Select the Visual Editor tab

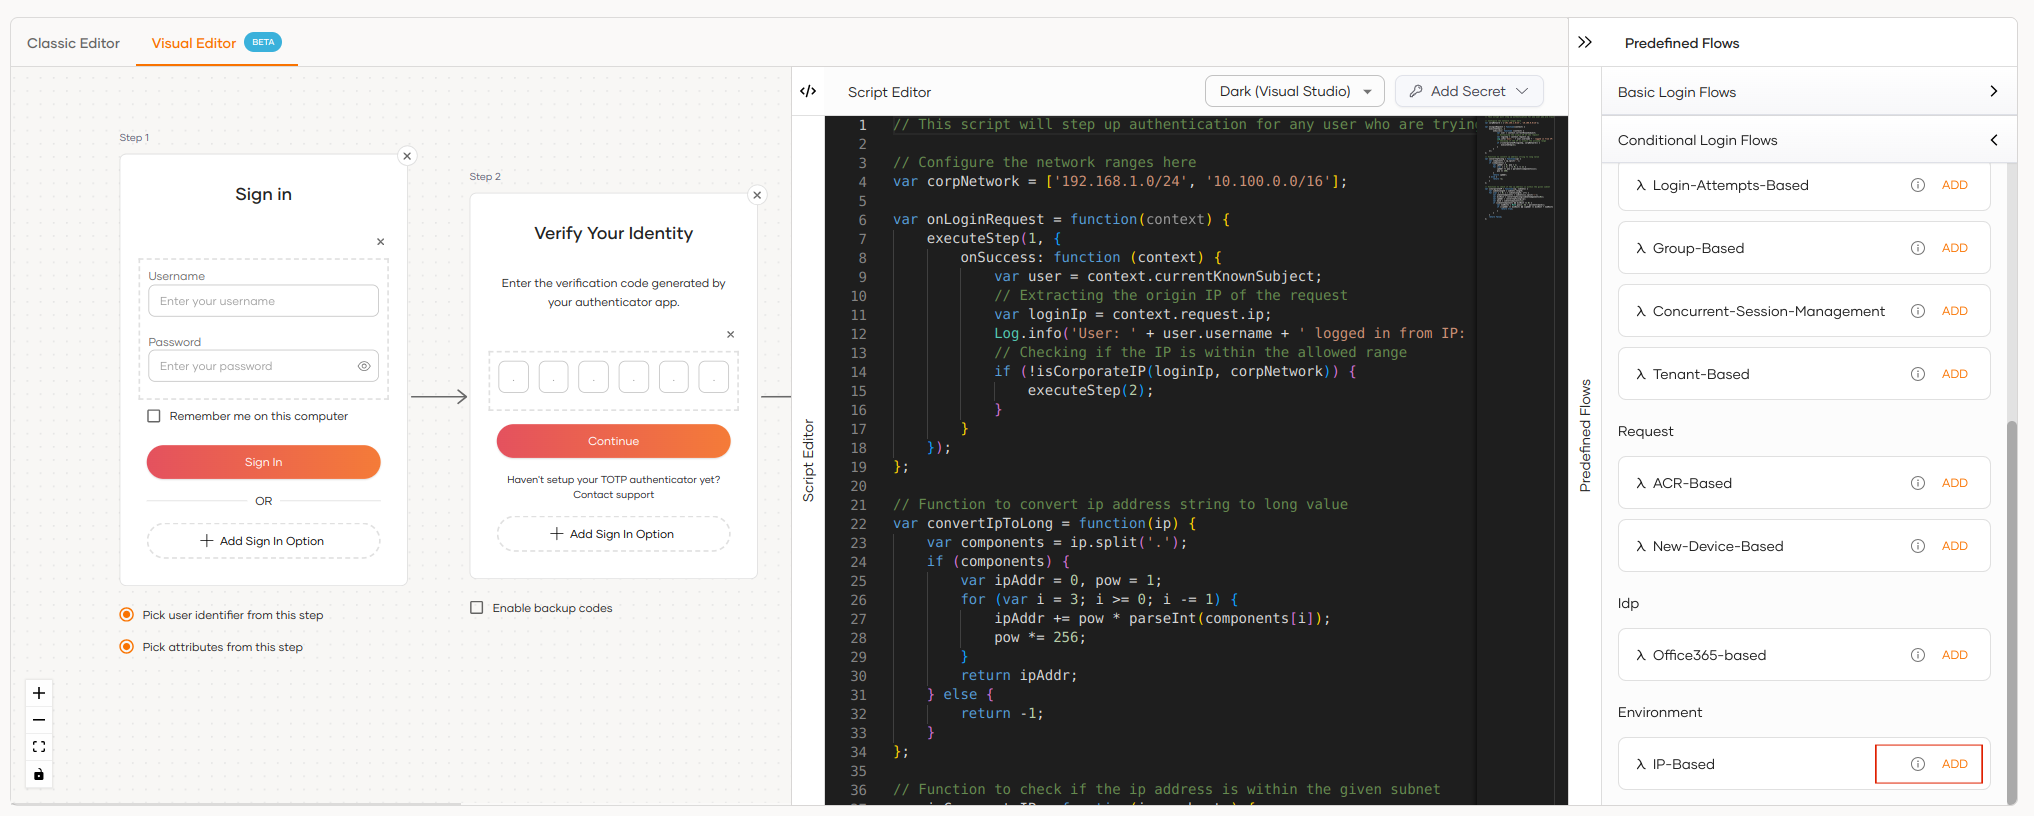(x=194, y=43)
